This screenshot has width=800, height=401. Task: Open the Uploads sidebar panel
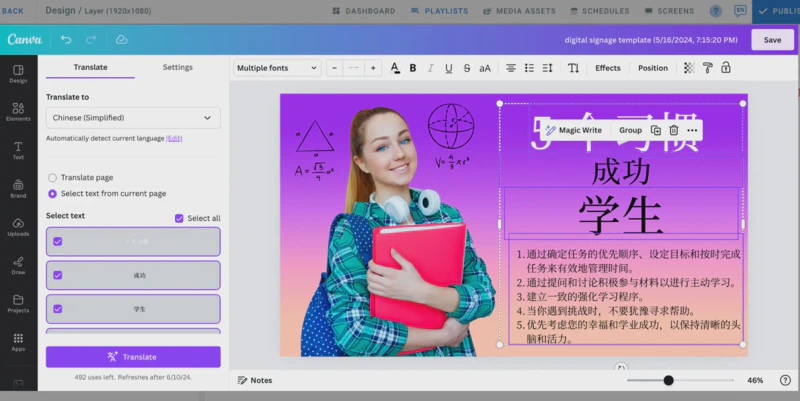pos(18,227)
